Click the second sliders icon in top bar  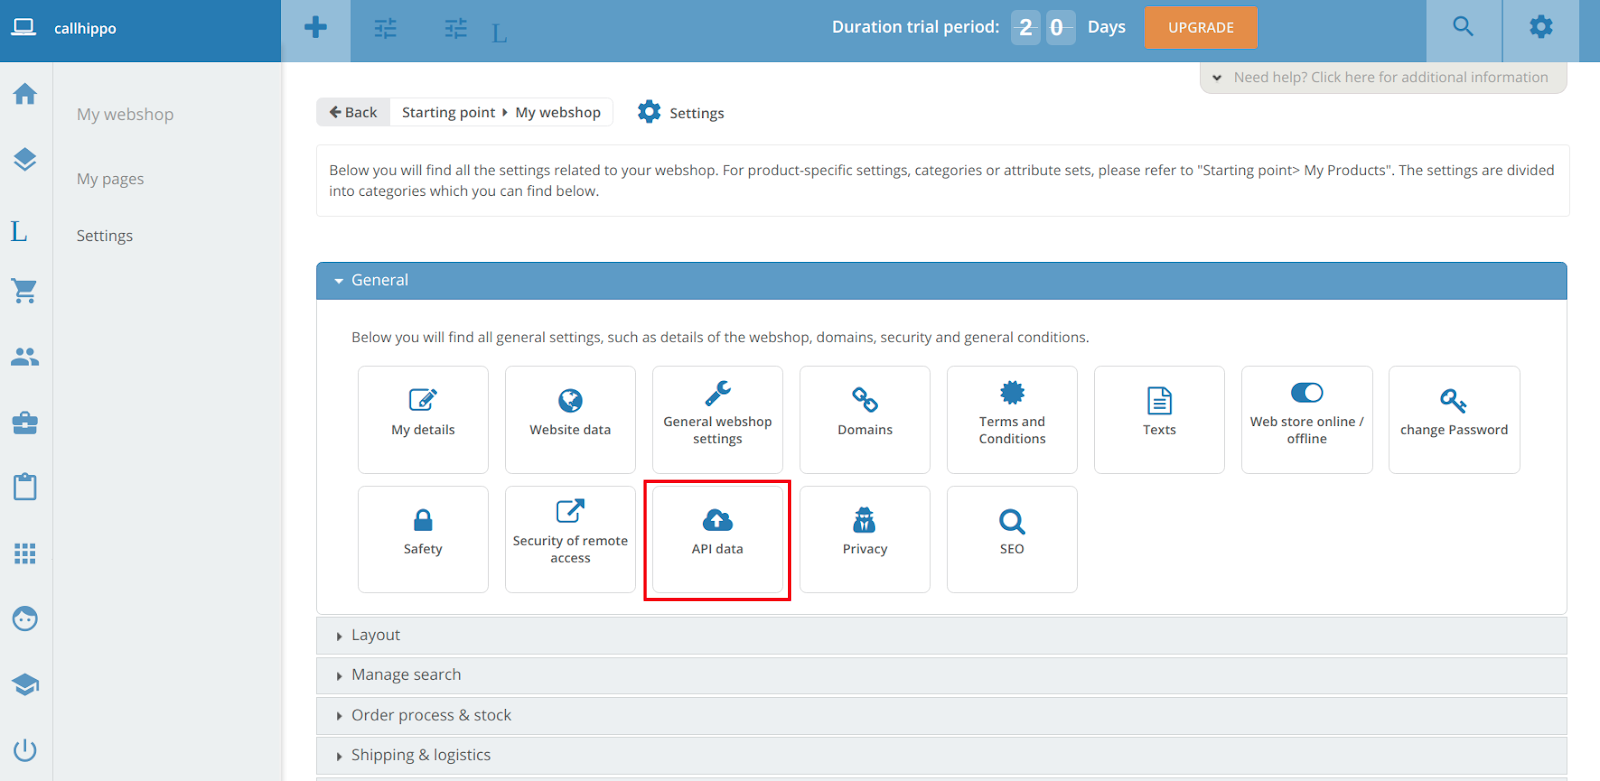pos(455,29)
